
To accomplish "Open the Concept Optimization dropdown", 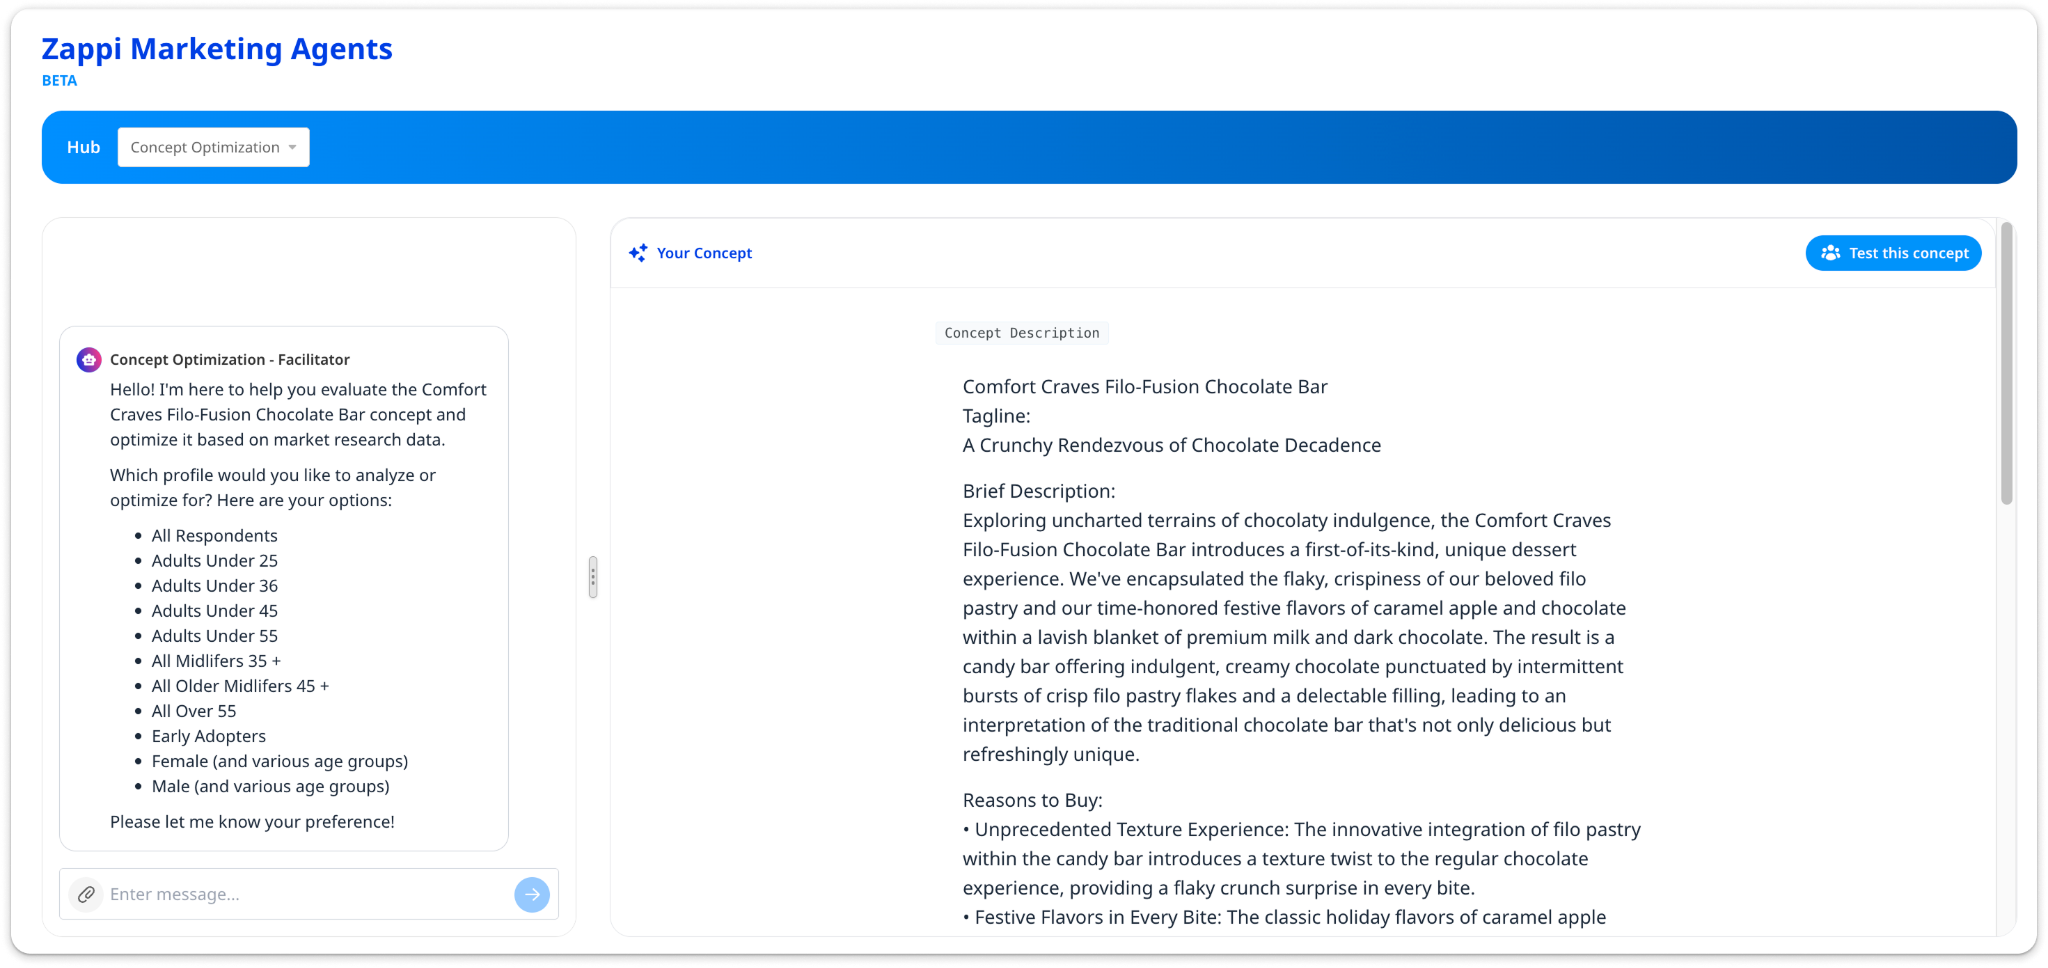I will 214,147.
